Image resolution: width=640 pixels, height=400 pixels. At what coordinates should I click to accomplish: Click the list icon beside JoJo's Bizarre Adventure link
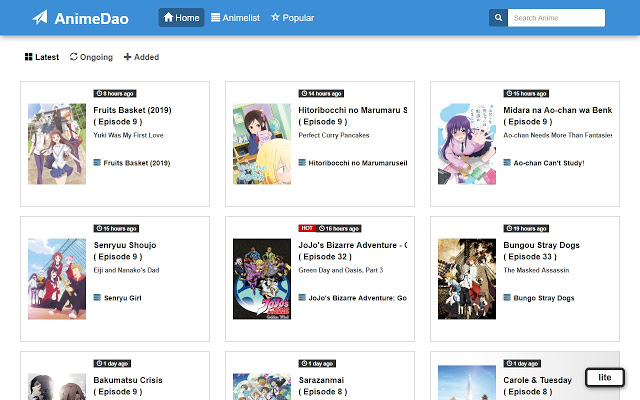click(x=302, y=298)
